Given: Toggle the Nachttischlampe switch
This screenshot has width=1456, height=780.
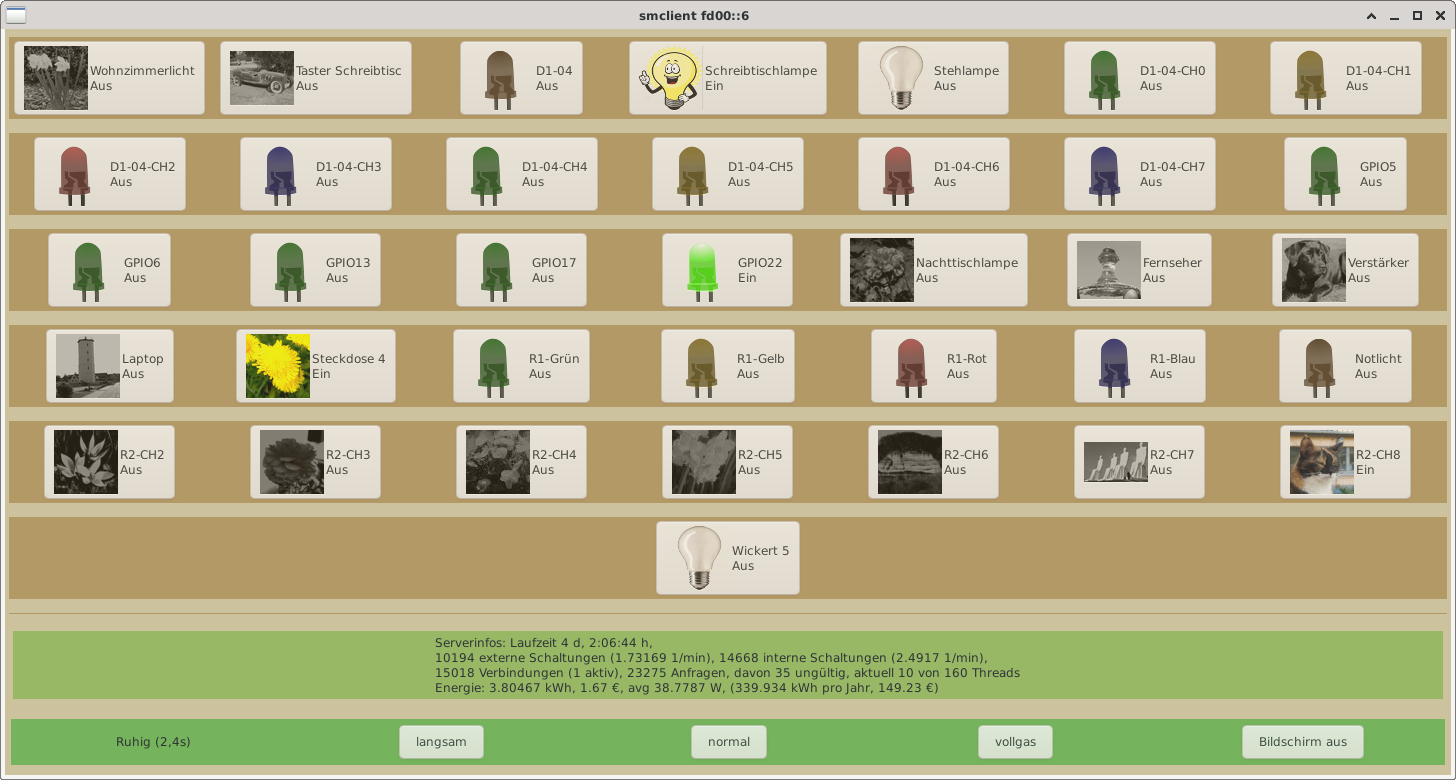Looking at the screenshot, I should pyautogui.click(x=934, y=270).
